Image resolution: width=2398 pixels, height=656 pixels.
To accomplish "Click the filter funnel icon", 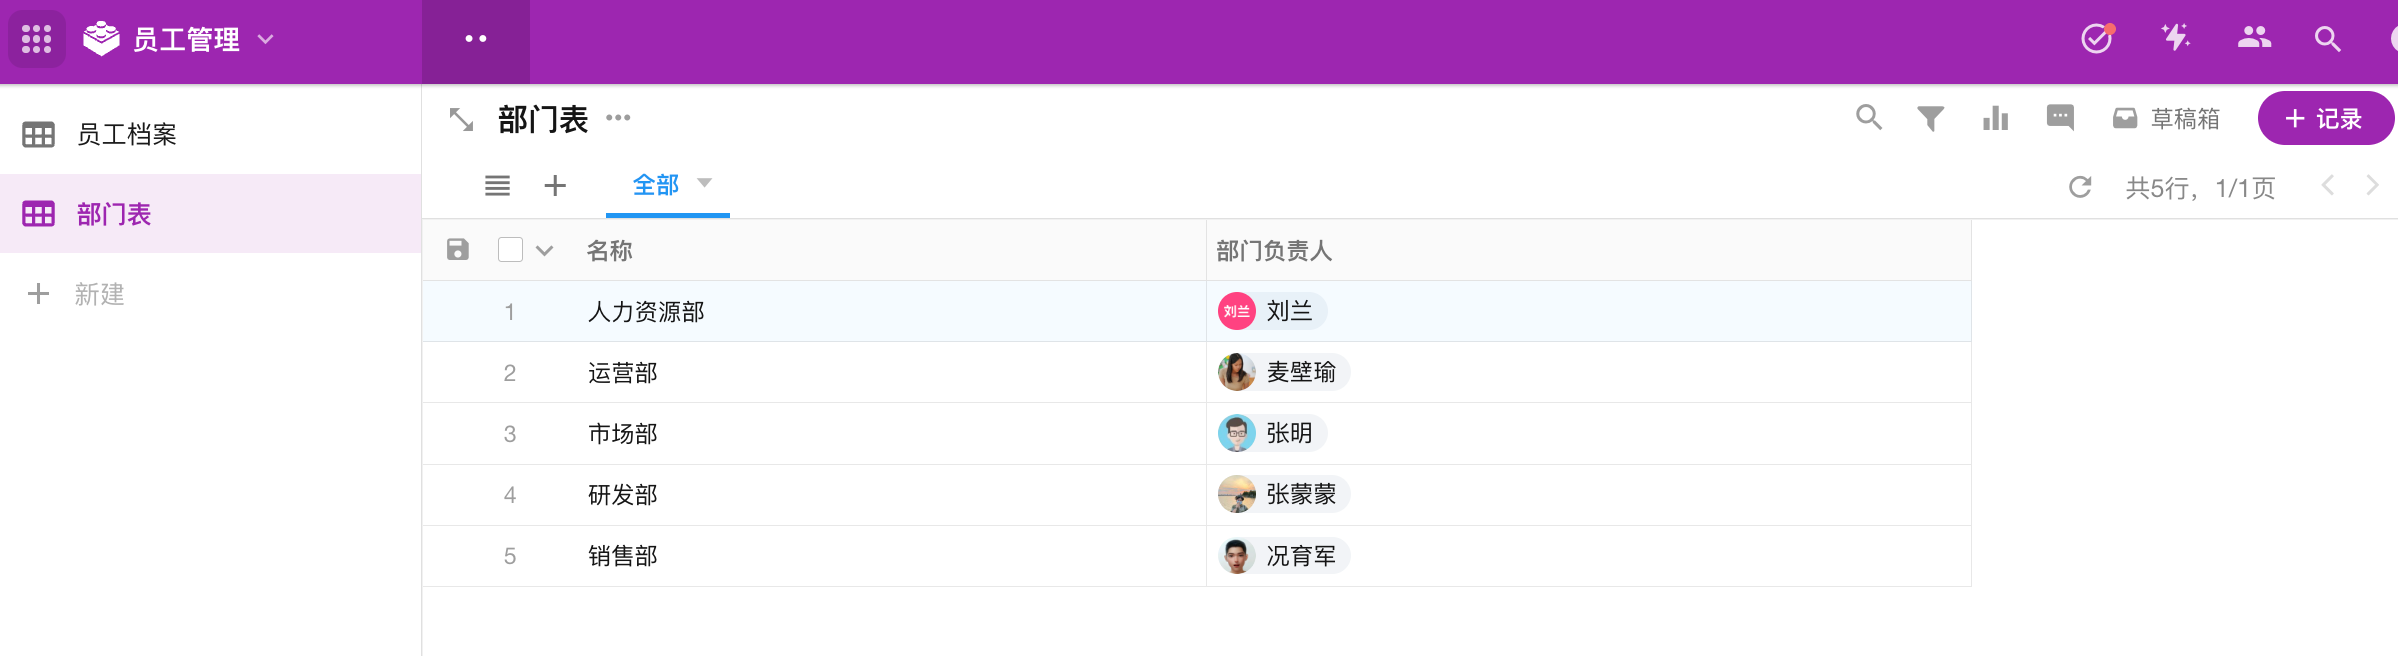I will click(x=1930, y=119).
